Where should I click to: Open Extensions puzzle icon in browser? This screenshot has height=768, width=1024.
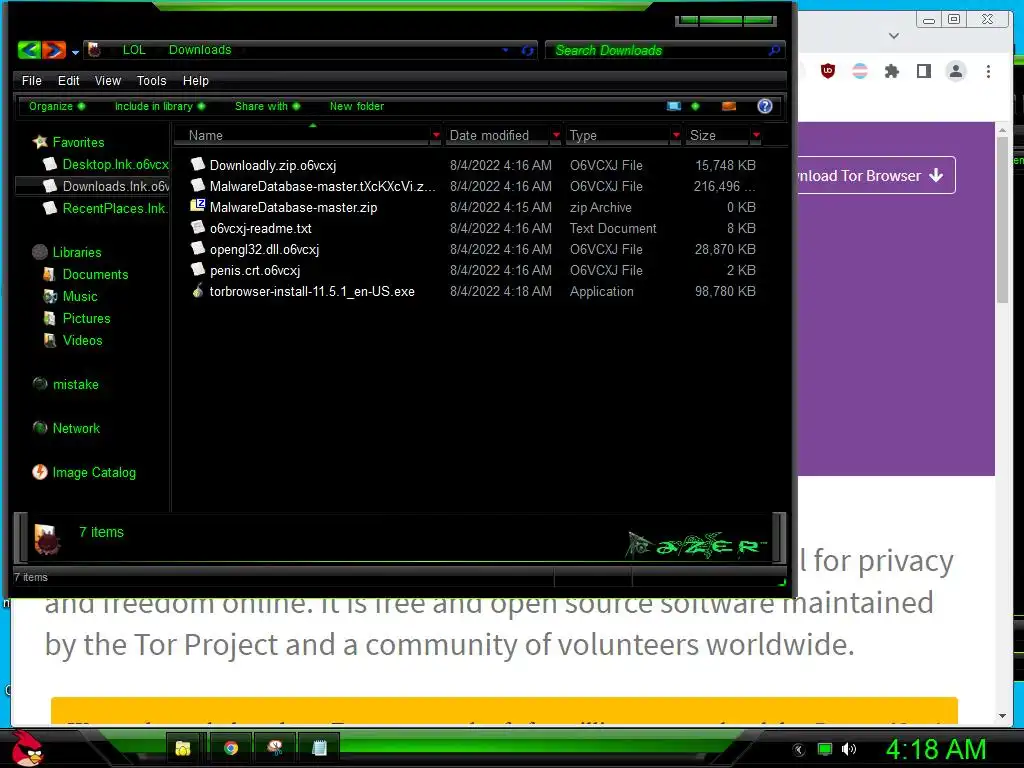click(891, 71)
